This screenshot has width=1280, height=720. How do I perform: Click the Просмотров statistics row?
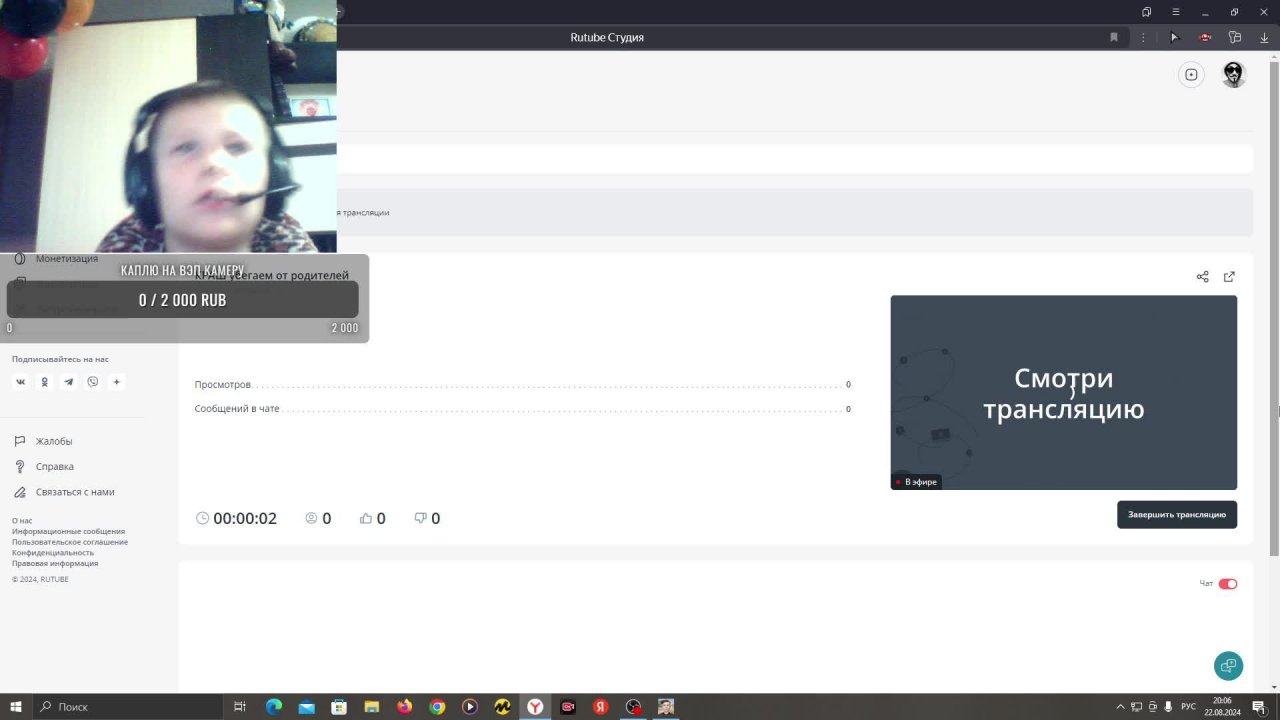coord(523,384)
